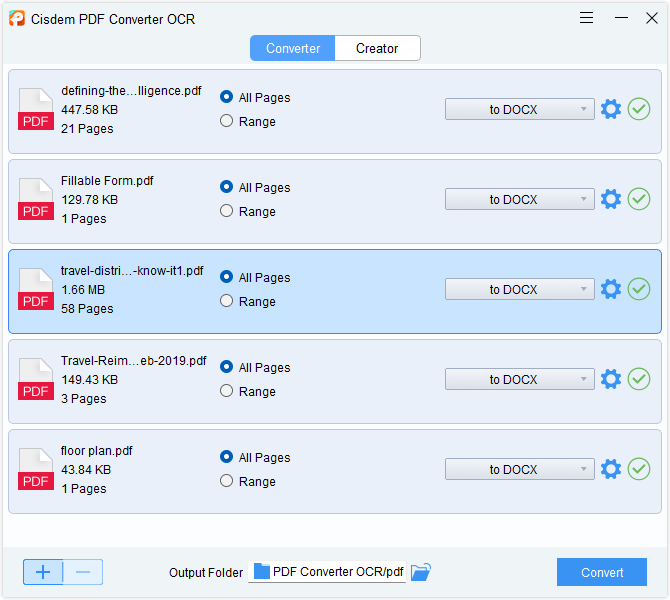The width and height of the screenshot is (670, 600).
Task: Open settings gear for Fillable Form.pdf
Action: 611,200
